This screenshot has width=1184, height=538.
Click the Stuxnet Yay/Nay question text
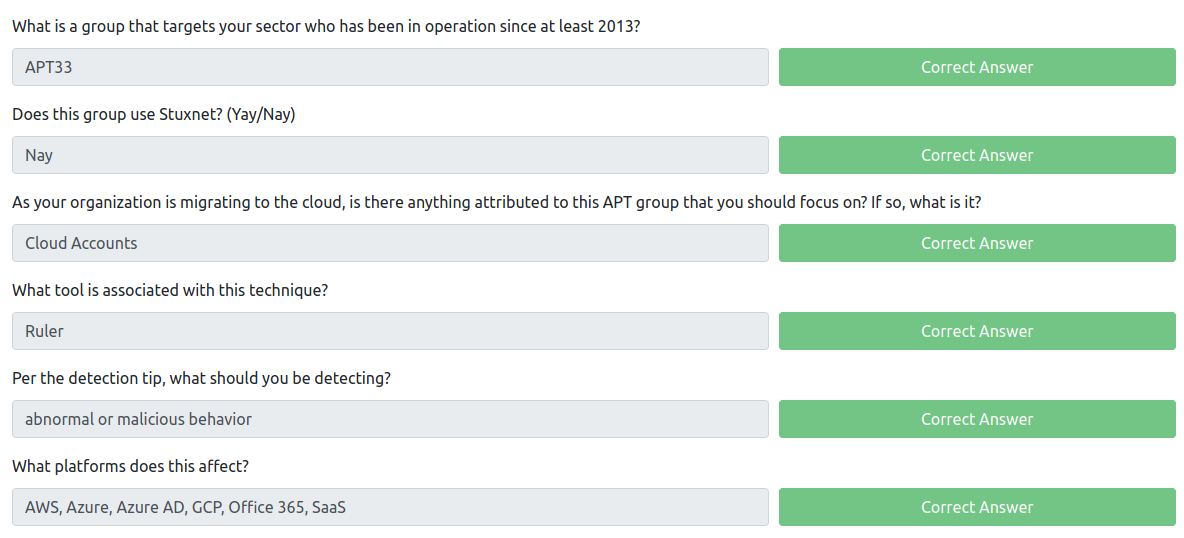[x=154, y=114]
